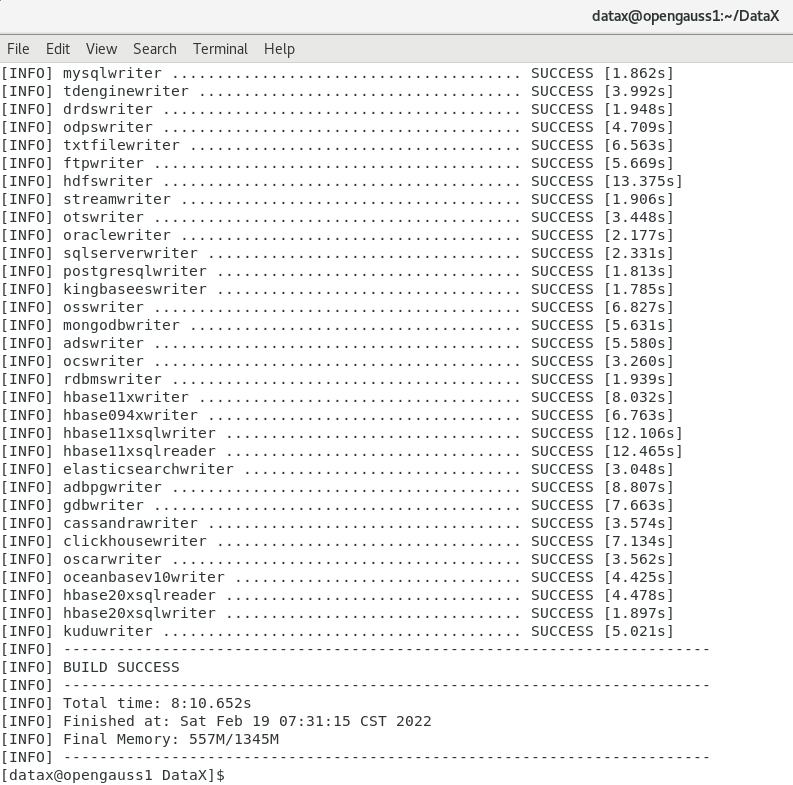Click SUCCESS status on the kuduwriter row
The image size is (793, 785).
(x=562, y=631)
